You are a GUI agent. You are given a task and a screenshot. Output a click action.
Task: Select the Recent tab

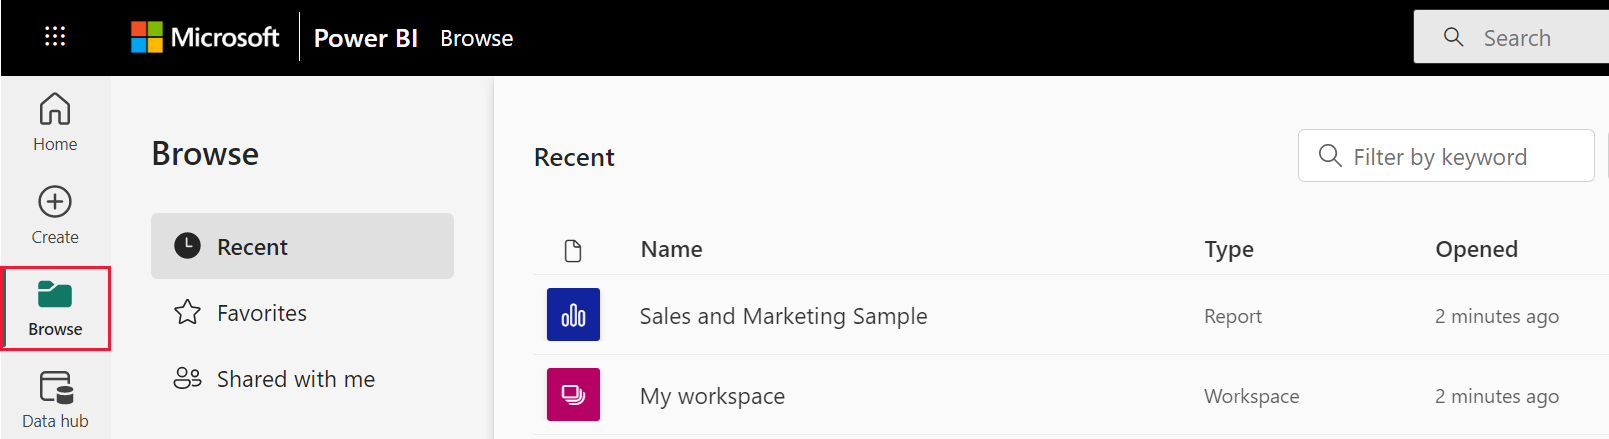coord(302,246)
